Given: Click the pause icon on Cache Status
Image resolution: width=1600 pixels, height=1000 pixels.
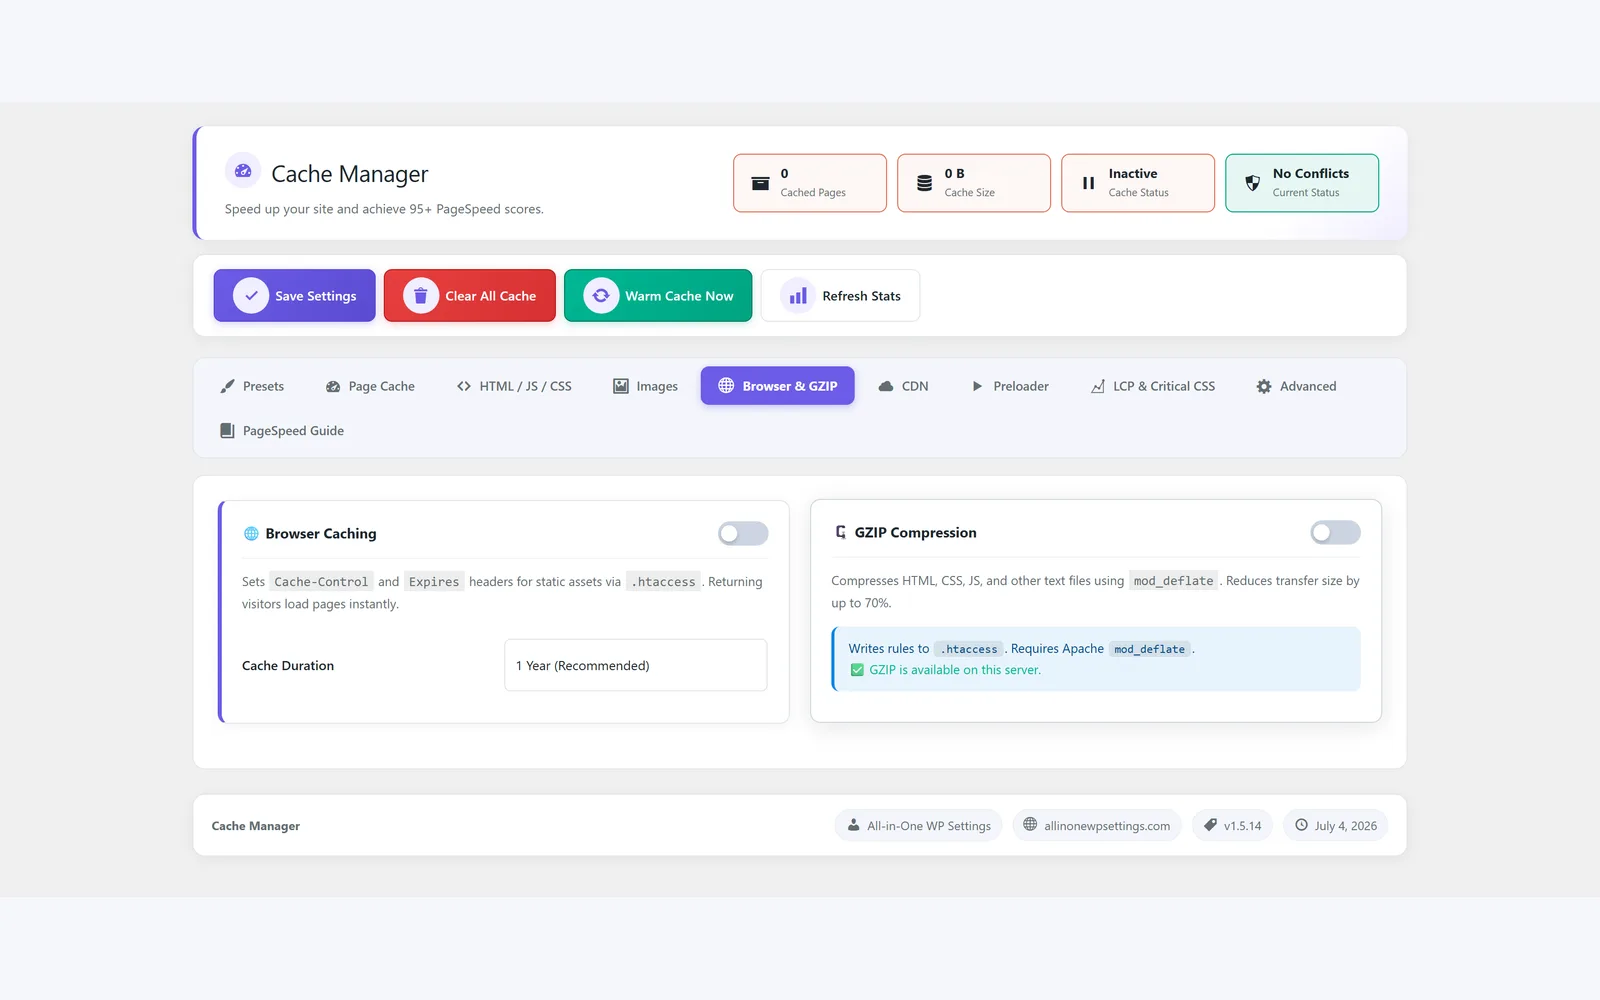Looking at the screenshot, I should [x=1088, y=183].
